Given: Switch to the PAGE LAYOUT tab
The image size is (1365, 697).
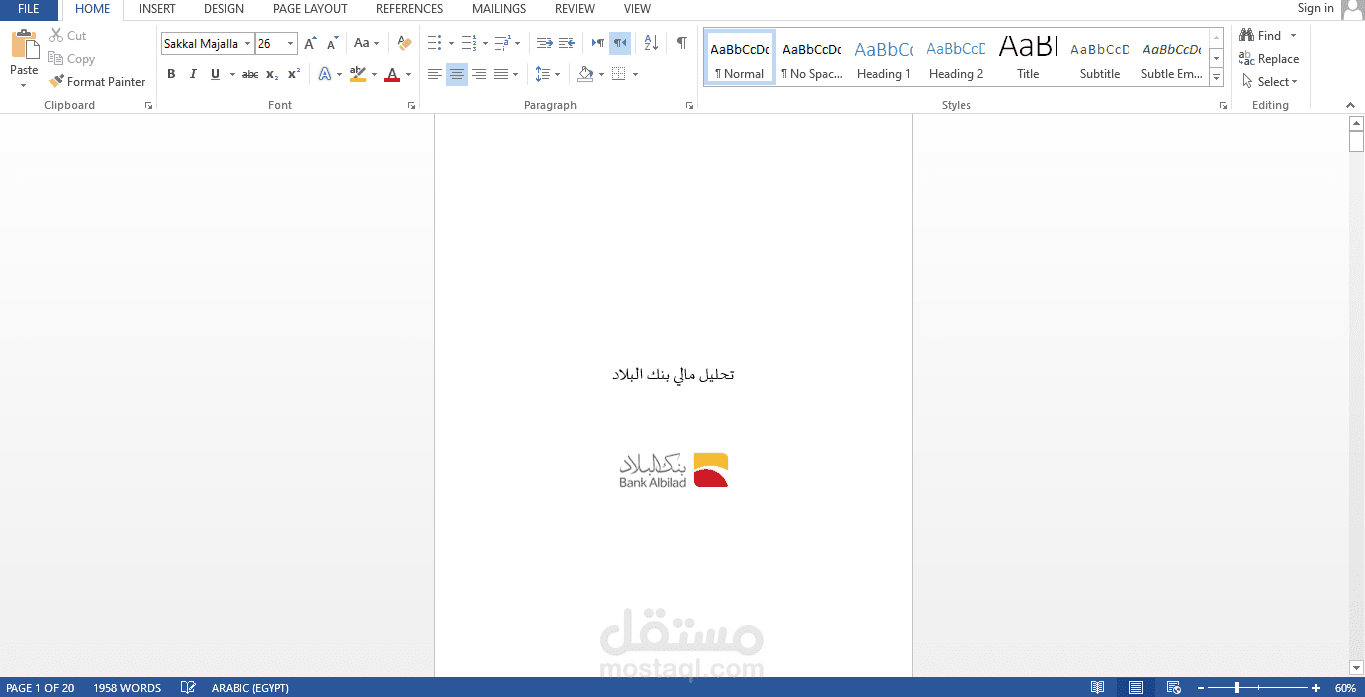Looking at the screenshot, I should click(x=310, y=9).
